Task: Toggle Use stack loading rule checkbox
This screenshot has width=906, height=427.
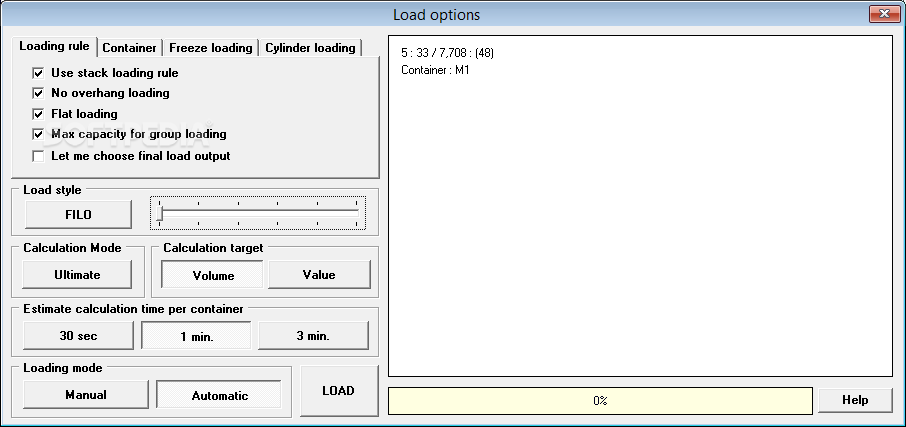Action: point(39,73)
